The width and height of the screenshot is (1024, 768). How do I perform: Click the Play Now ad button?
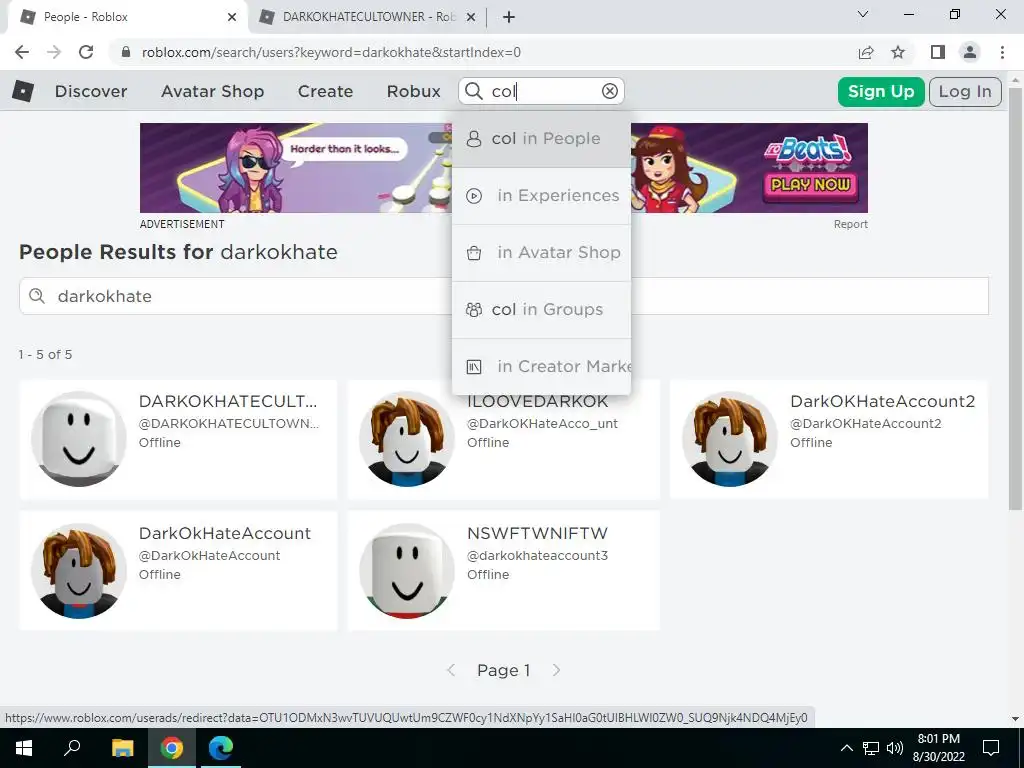[810, 185]
